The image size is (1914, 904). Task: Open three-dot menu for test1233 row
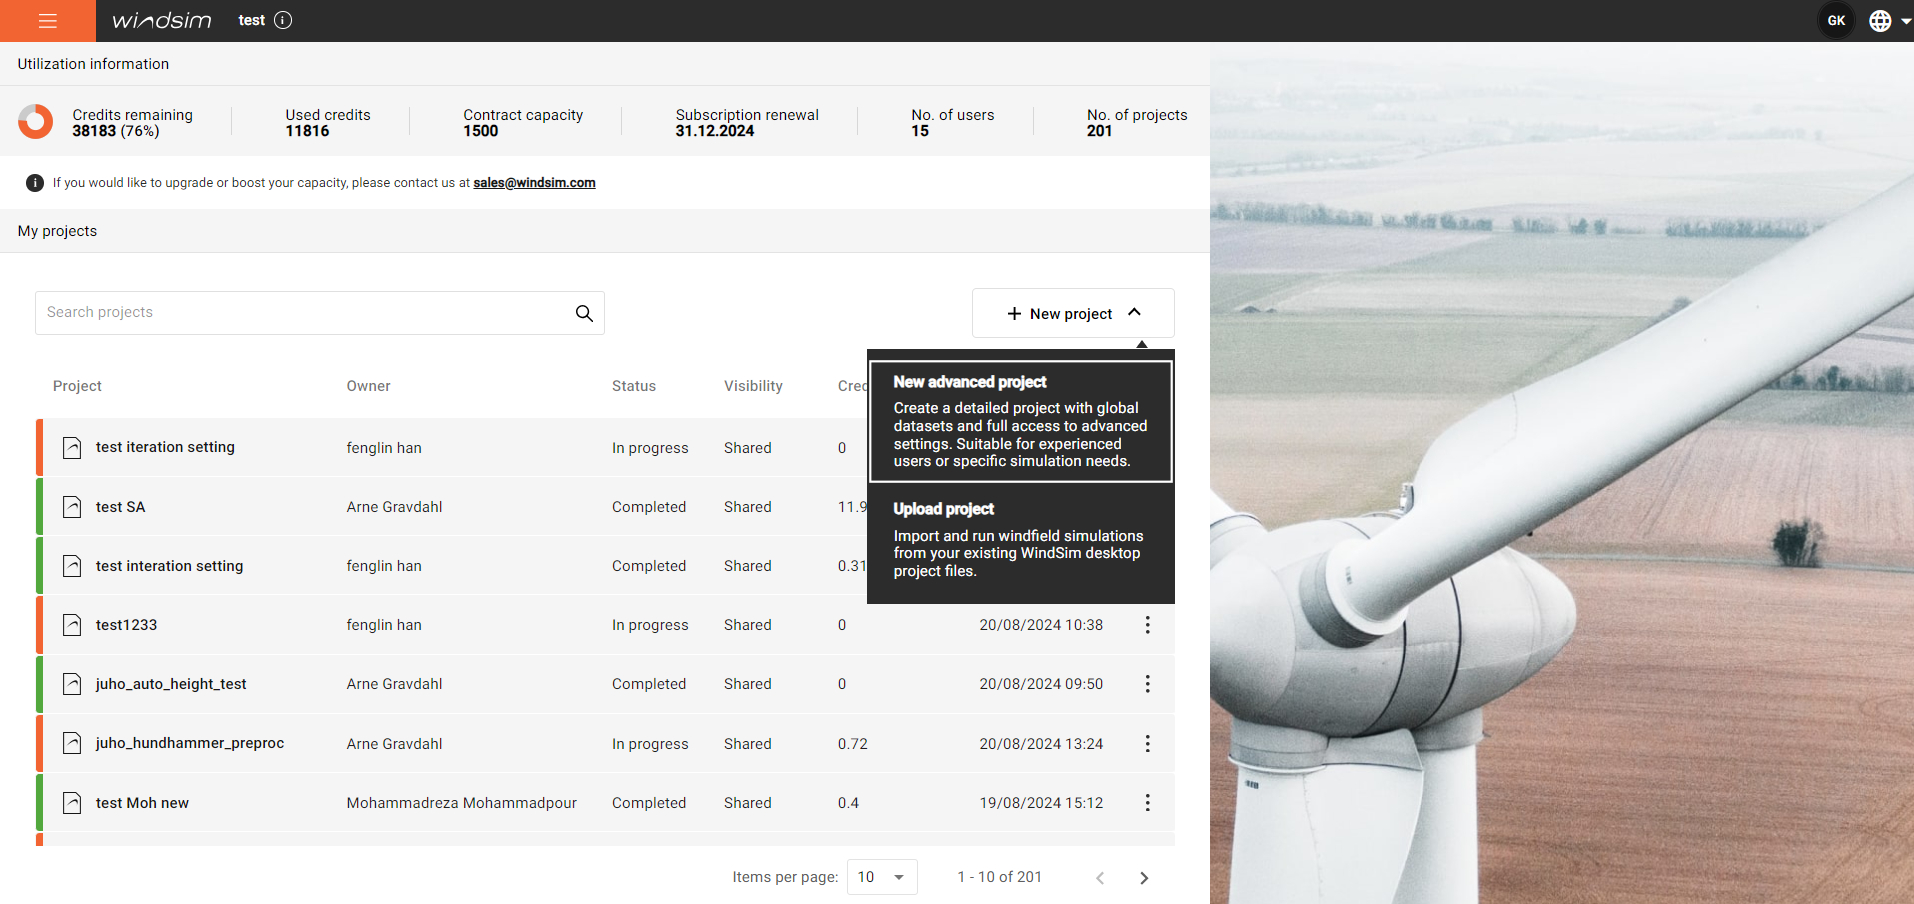point(1147,625)
